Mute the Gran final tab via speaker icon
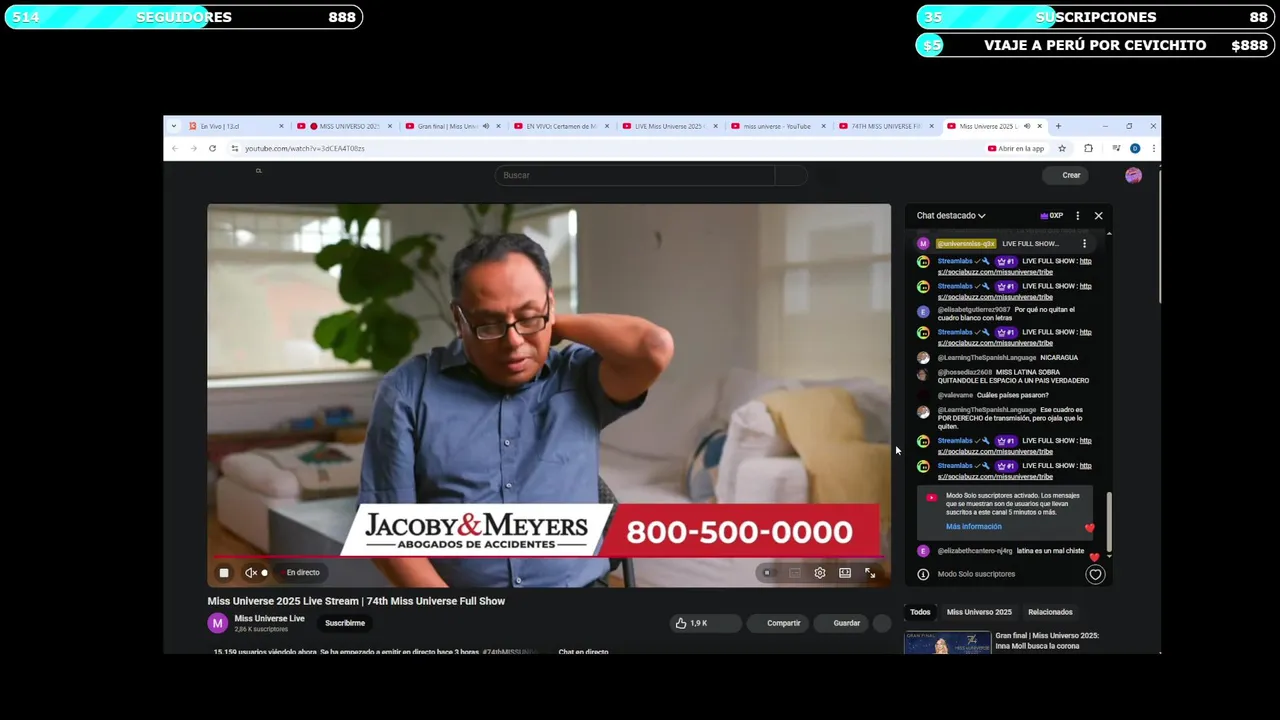The width and height of the screenshot is (1280, 720). (x=486, y=126)
